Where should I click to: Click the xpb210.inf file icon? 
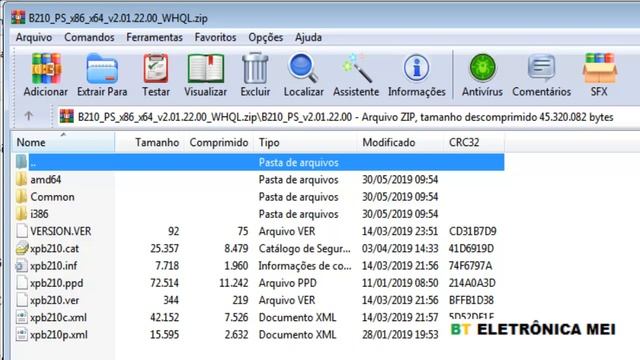coord(21,266)
